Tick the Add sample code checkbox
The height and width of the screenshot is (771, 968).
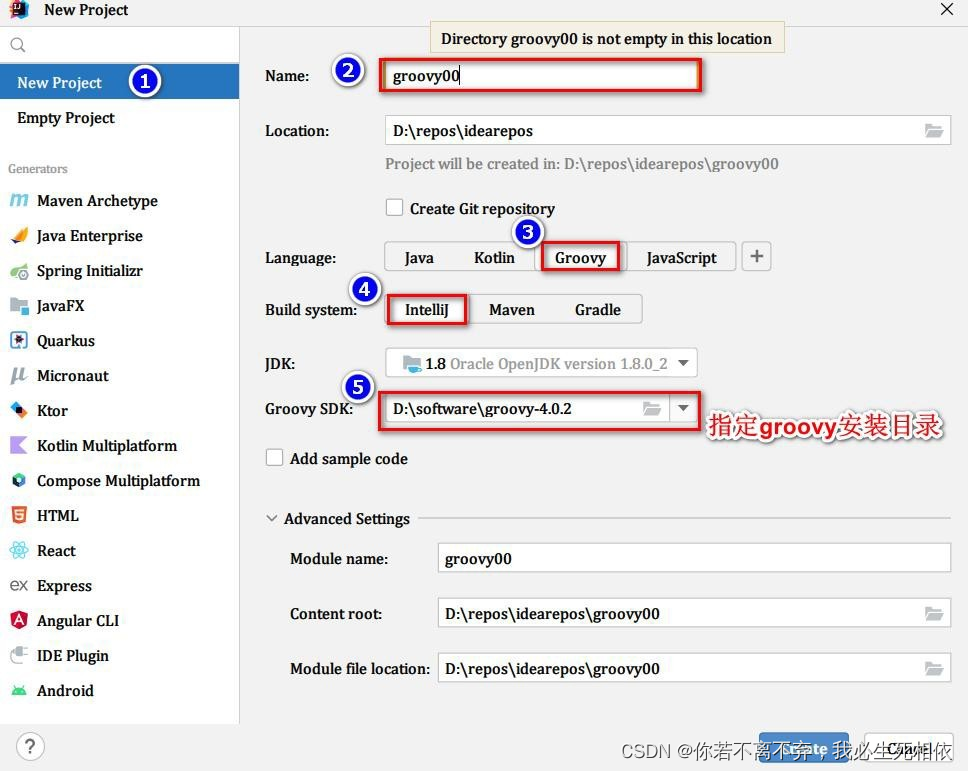tap(274, 458)
